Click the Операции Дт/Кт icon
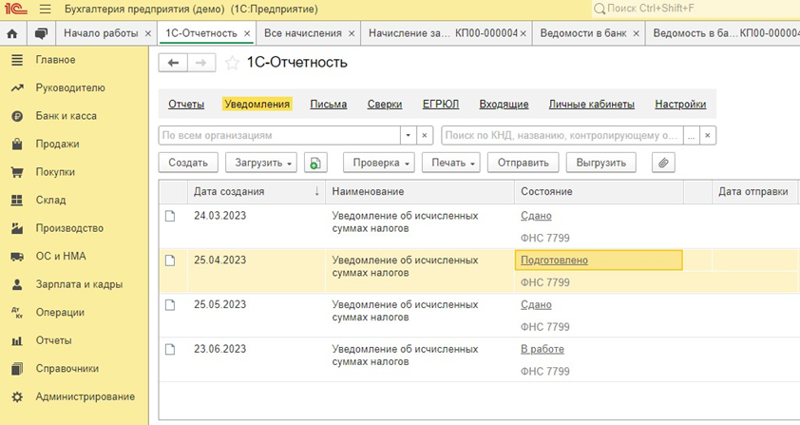This screenshot has height=425, width=800. point(17,313)
